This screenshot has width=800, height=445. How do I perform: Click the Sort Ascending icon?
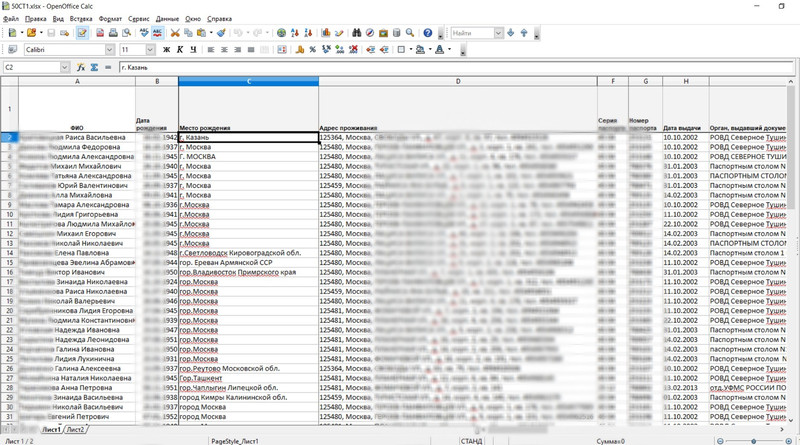(300, 33)
